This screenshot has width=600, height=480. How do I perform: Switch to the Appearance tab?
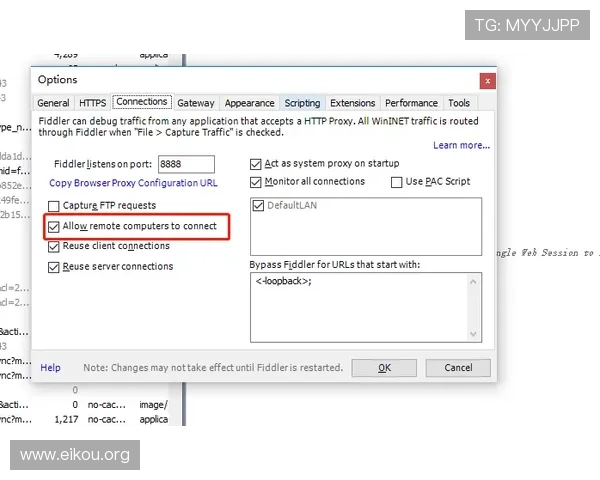(249, 103)
